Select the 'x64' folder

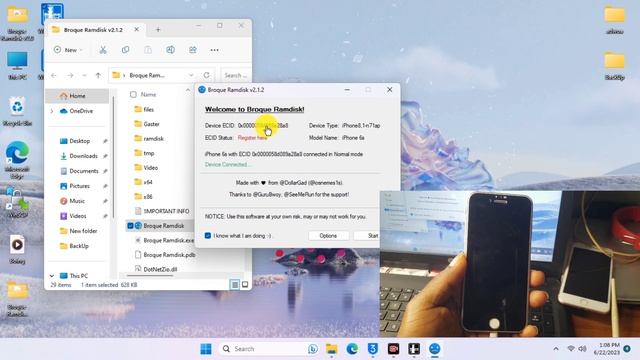tap(148, 182)
